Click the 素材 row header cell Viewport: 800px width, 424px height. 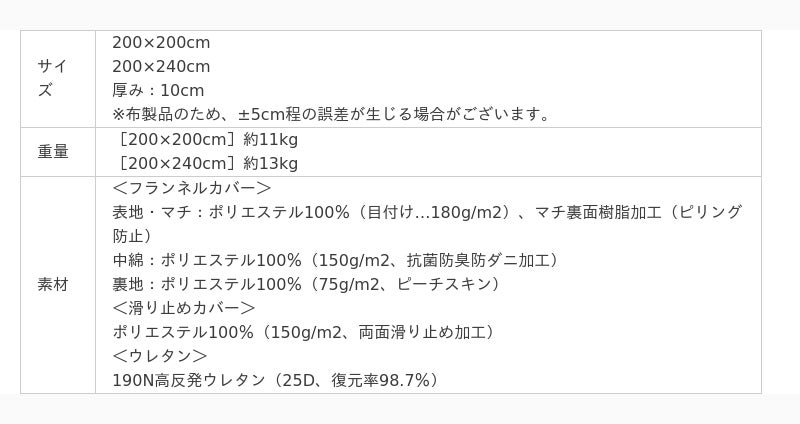53,284
